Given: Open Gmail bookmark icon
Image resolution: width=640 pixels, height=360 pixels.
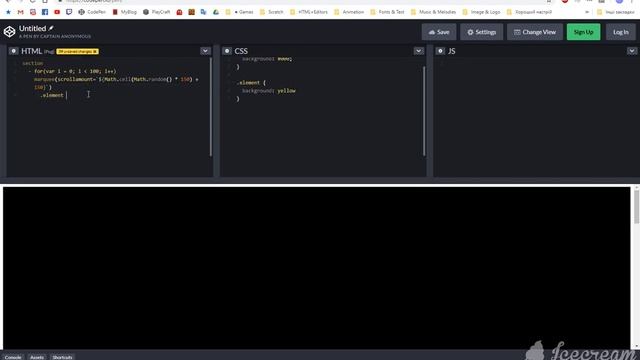Looking at the screenshot, I should 20,12.
